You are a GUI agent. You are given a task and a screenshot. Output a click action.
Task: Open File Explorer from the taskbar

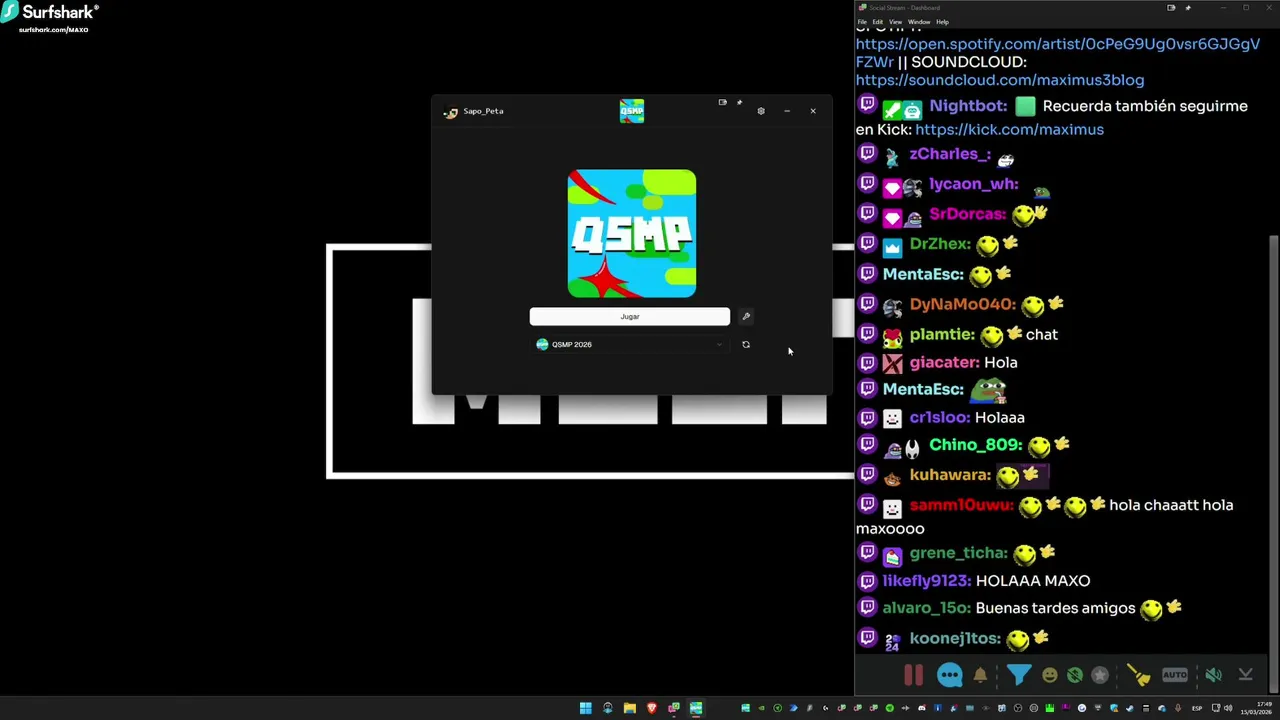click(x=629, y=708)
